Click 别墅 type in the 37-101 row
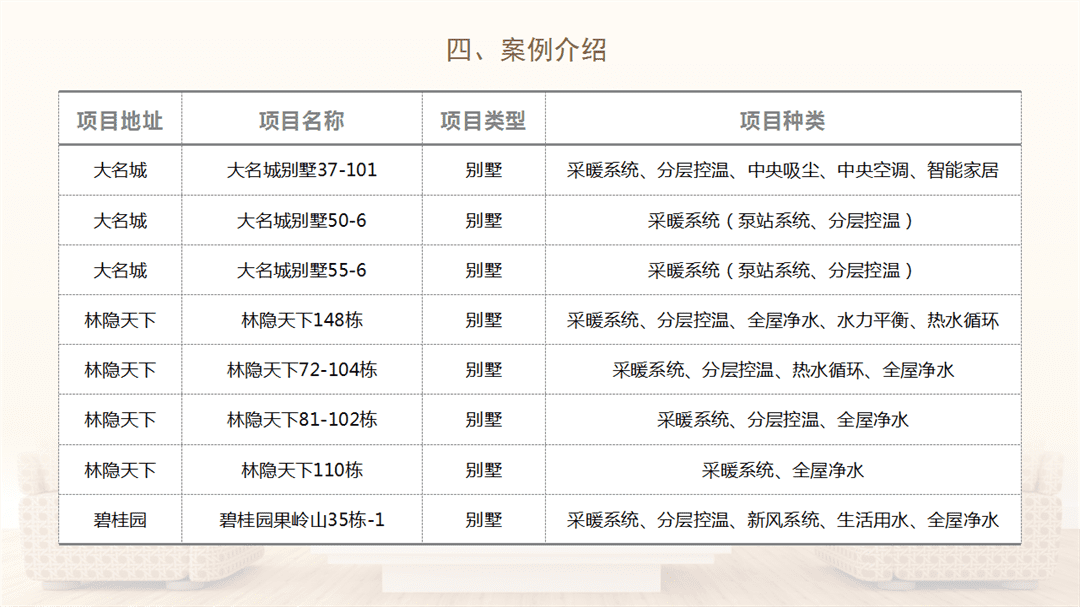1080x607 pixels. point(484,170)
